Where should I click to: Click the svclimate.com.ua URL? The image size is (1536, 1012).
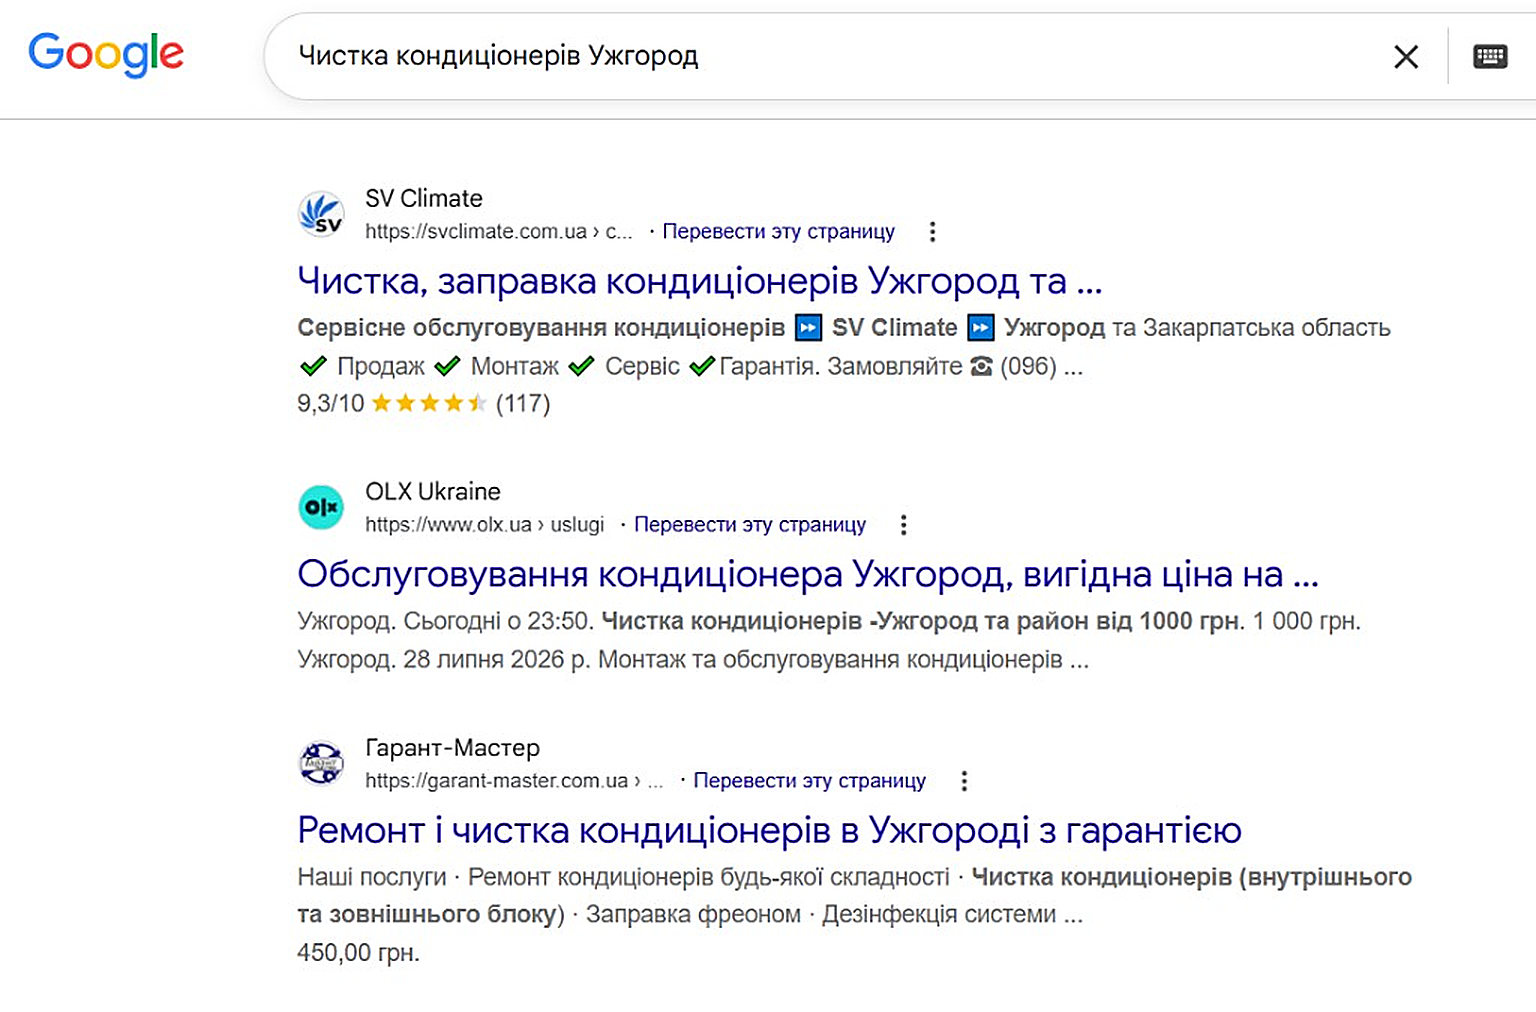click(x=498, y=232)
